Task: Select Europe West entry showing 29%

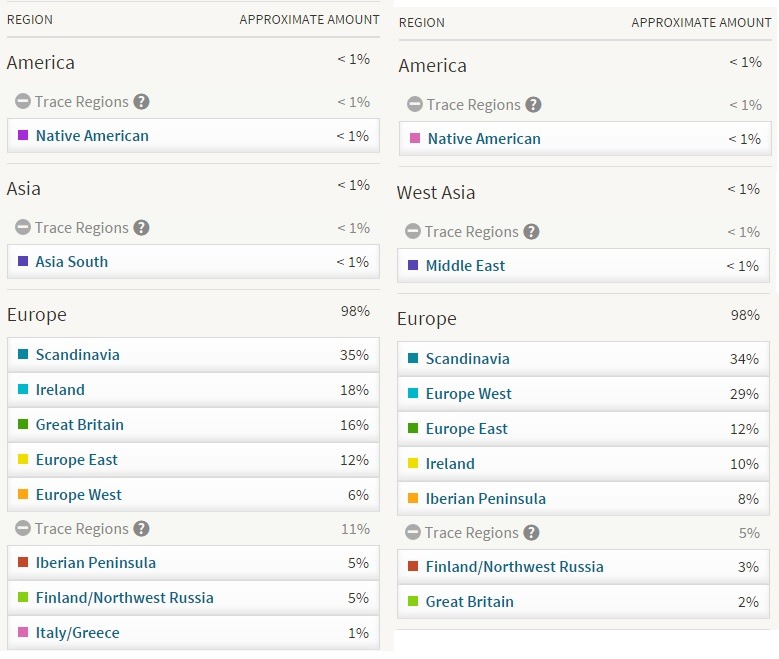Action: [x=468, y=394]
